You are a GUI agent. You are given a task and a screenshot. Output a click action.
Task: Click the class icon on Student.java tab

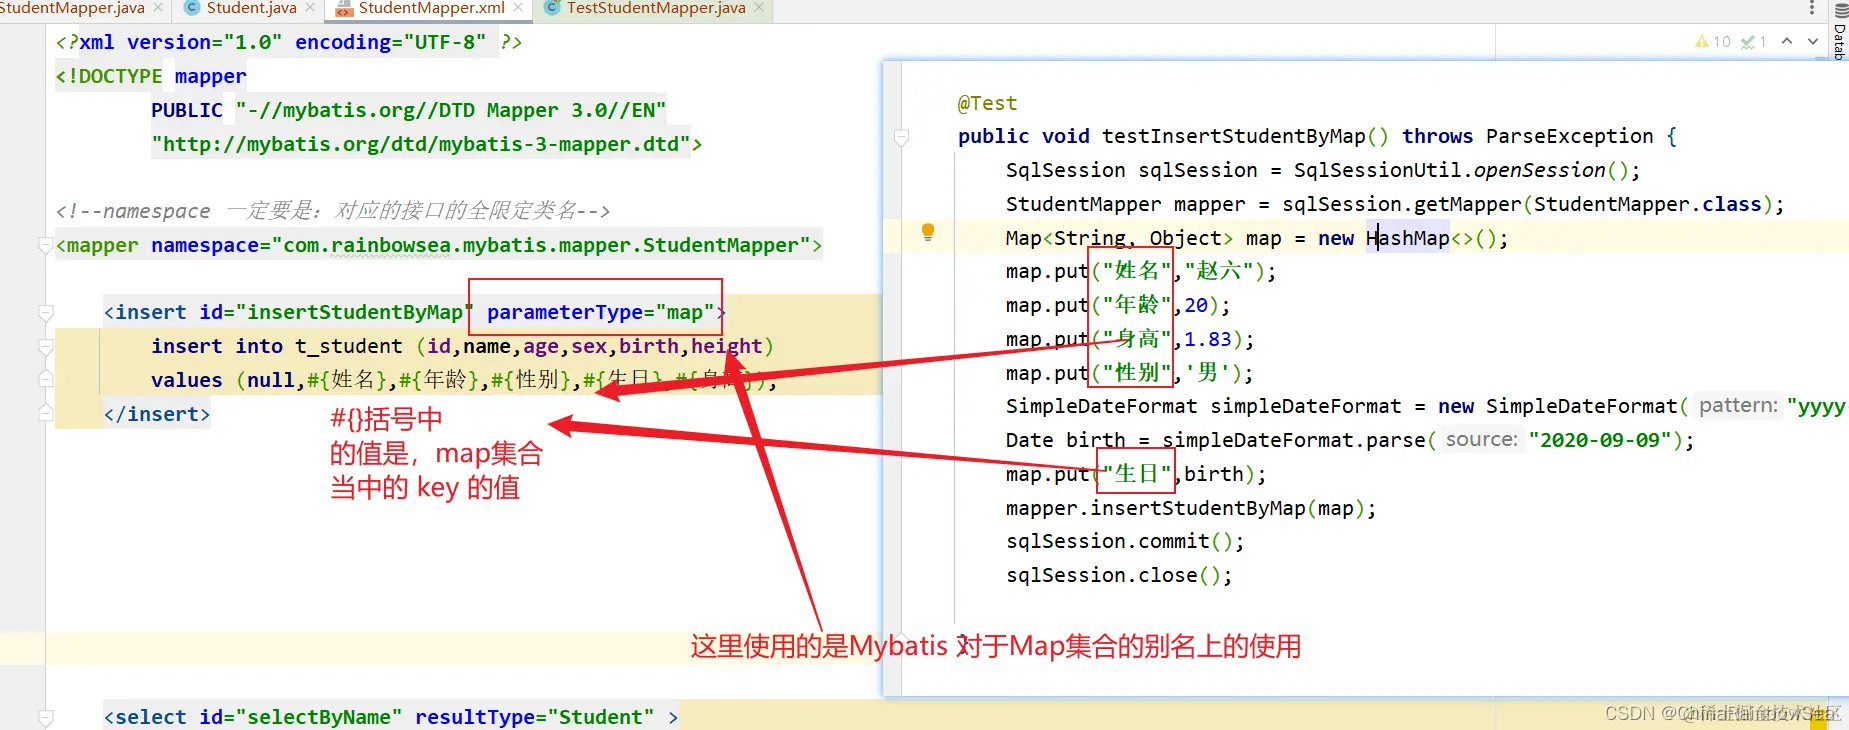[x=192, y=8]
